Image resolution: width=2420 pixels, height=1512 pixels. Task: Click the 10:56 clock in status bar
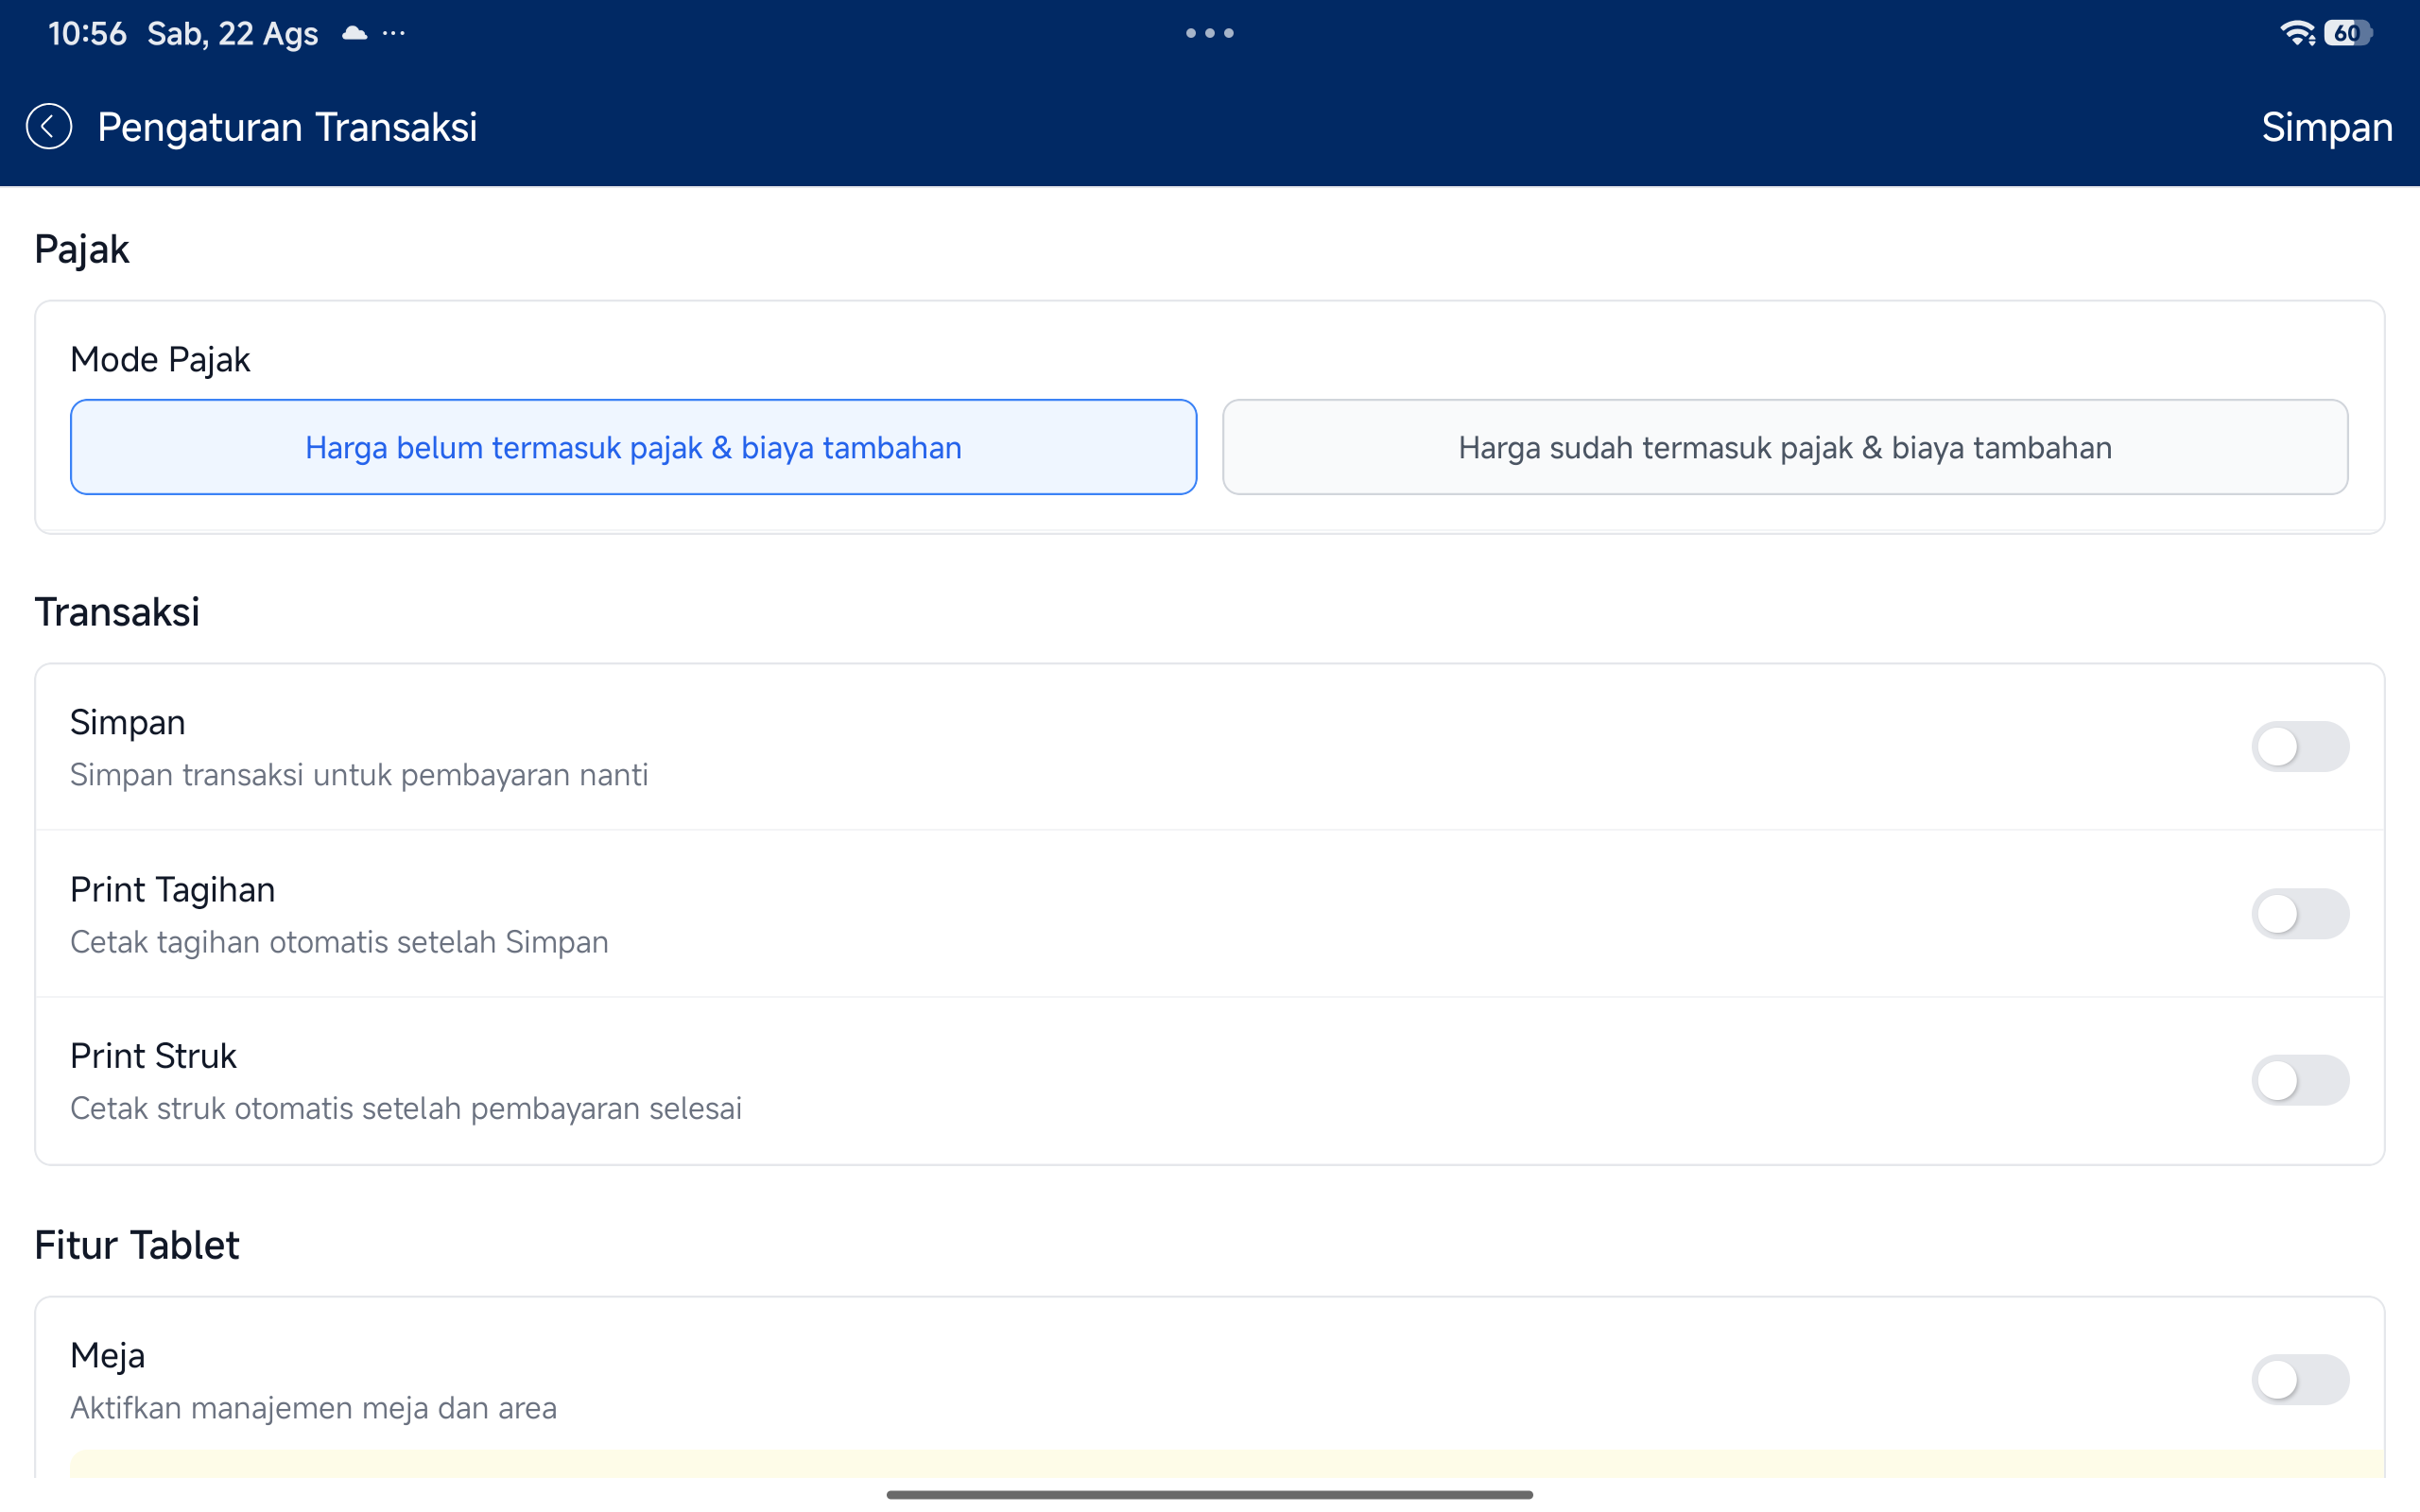coord(87,34)
